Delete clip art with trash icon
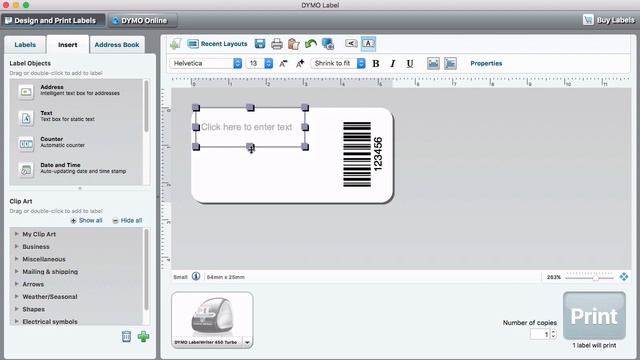The image size is (640, 360). click(127, 336)
